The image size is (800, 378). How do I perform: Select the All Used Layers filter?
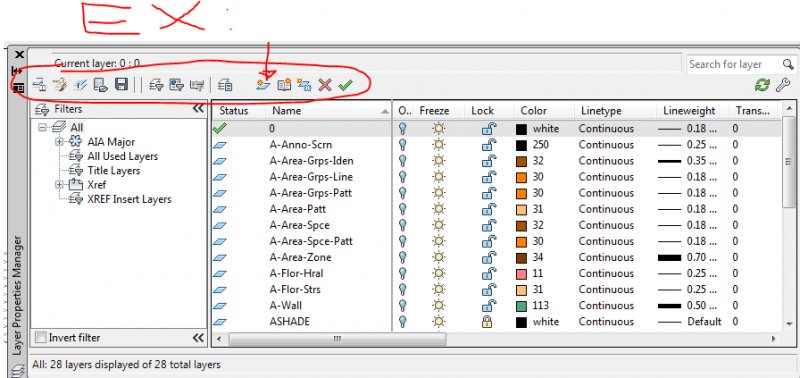(x=122, y=157)
